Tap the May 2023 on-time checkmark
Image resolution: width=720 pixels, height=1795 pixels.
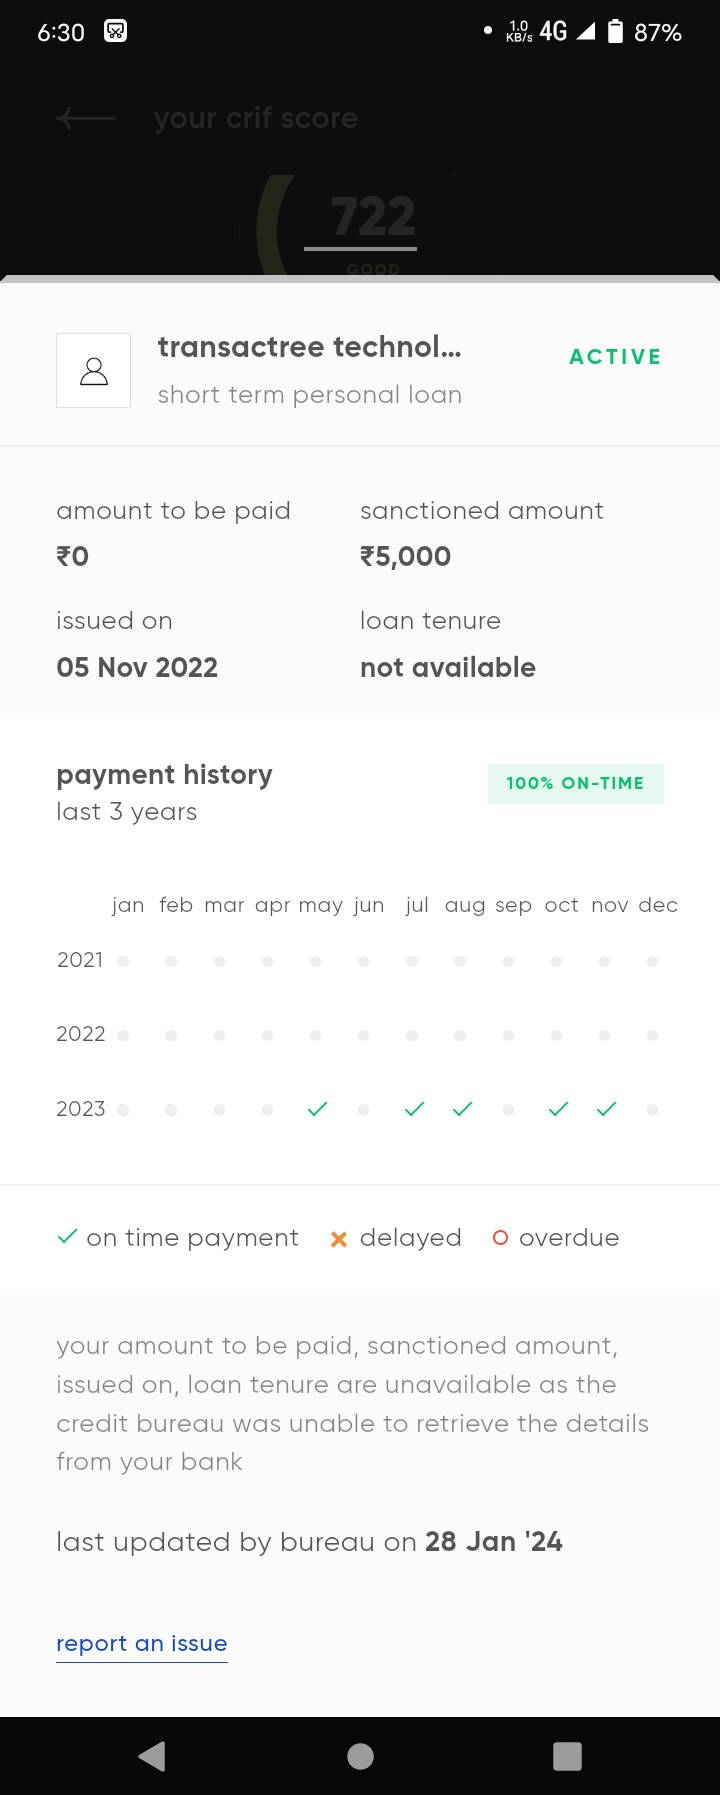(x=317, y=1109)
